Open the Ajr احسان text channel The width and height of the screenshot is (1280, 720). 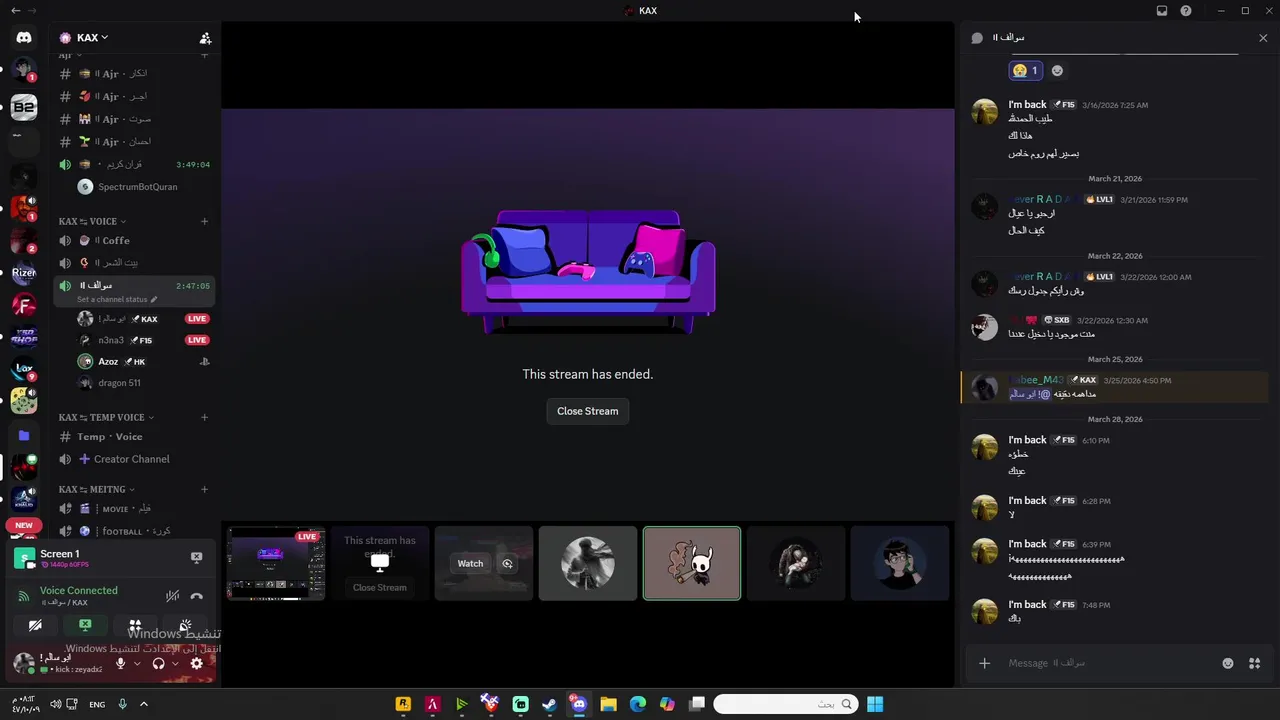pyautogui.click(x=134, y=142)
